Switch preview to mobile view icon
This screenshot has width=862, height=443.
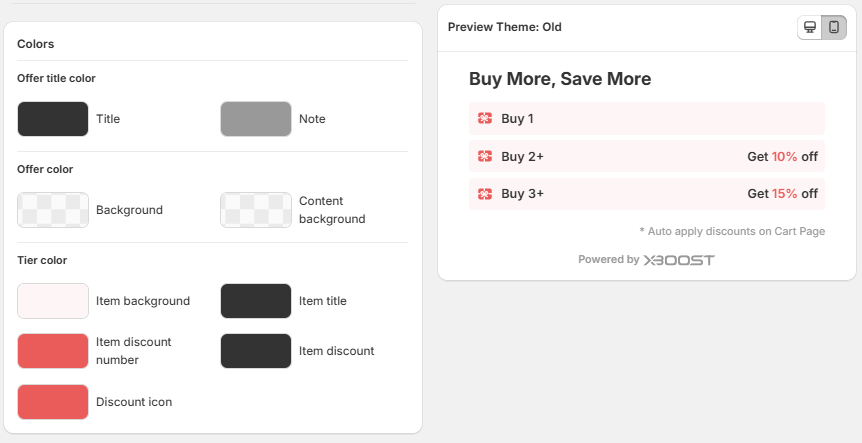(833, 27)
